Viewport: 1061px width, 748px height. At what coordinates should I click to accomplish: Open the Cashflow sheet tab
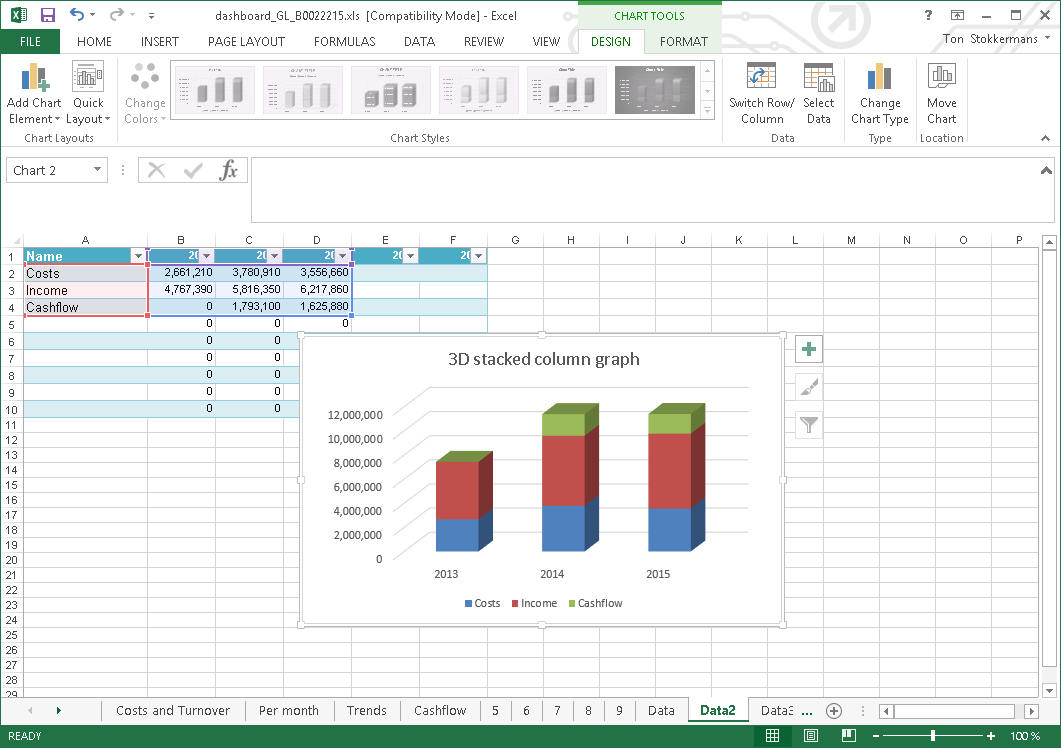pos(440,710)
